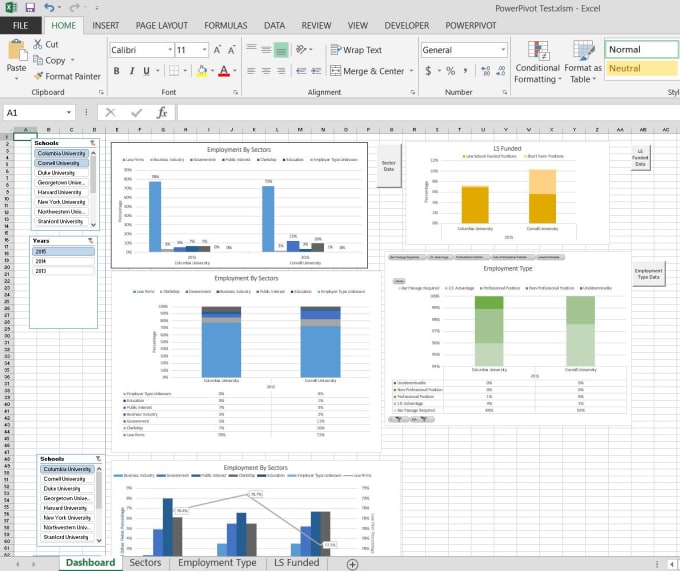The width and height of the screenshot is (680, 571).
Task: Copy the selected cells
Action: coord(49,60)
